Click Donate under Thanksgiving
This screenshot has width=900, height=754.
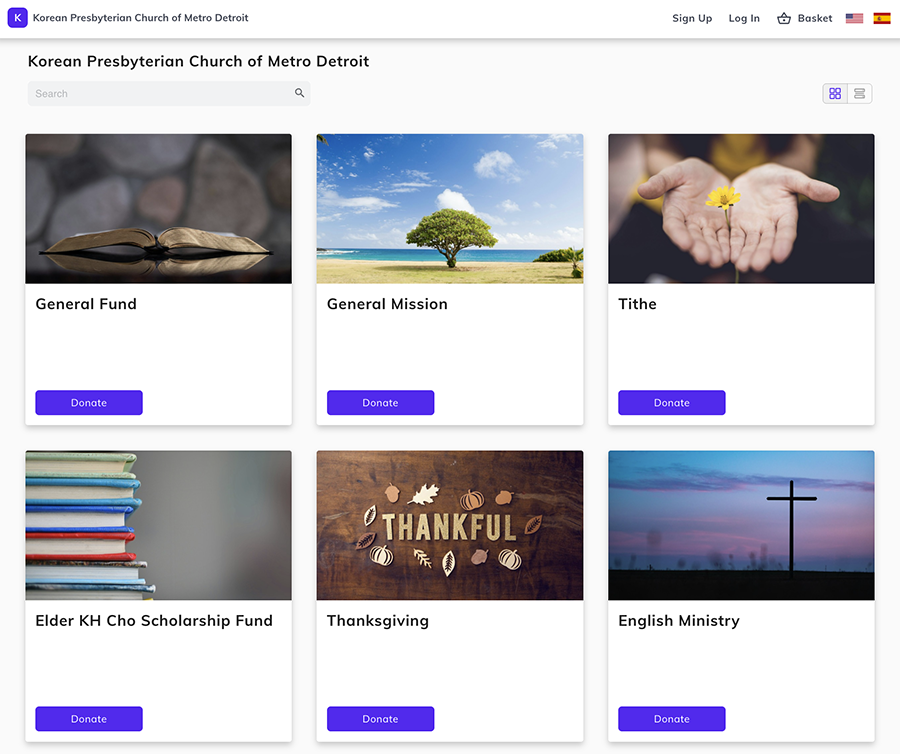[x=380, y=719]
